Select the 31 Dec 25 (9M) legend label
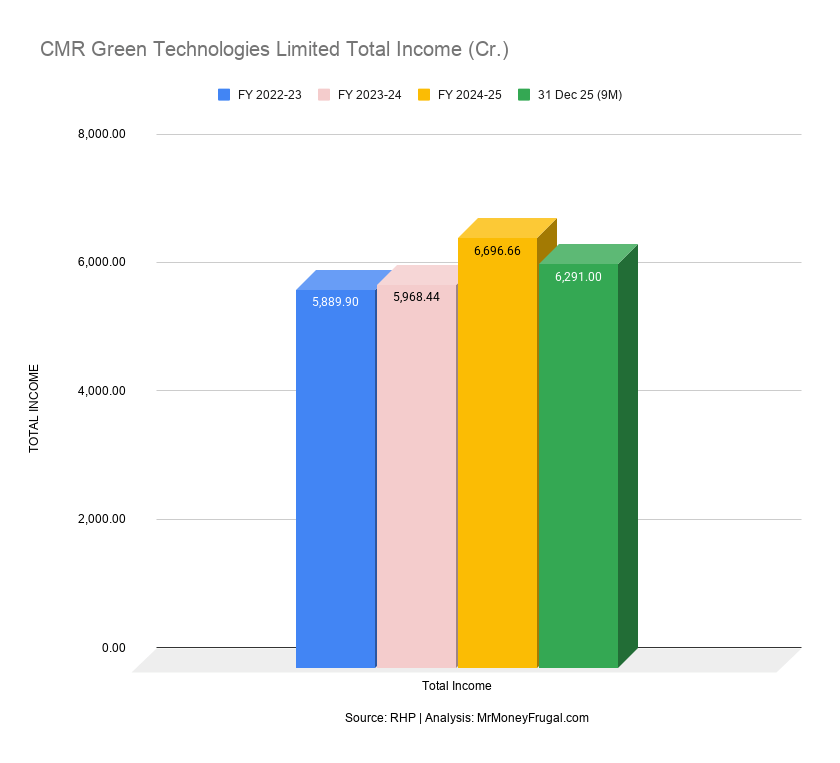This screenshot has width=840, height=763. coord(580,95)
